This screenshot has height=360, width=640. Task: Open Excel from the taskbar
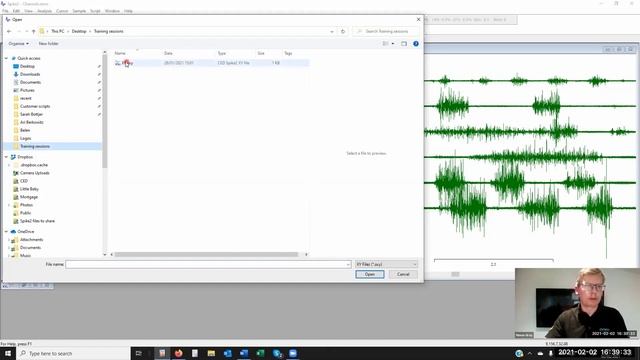[260, 353]
